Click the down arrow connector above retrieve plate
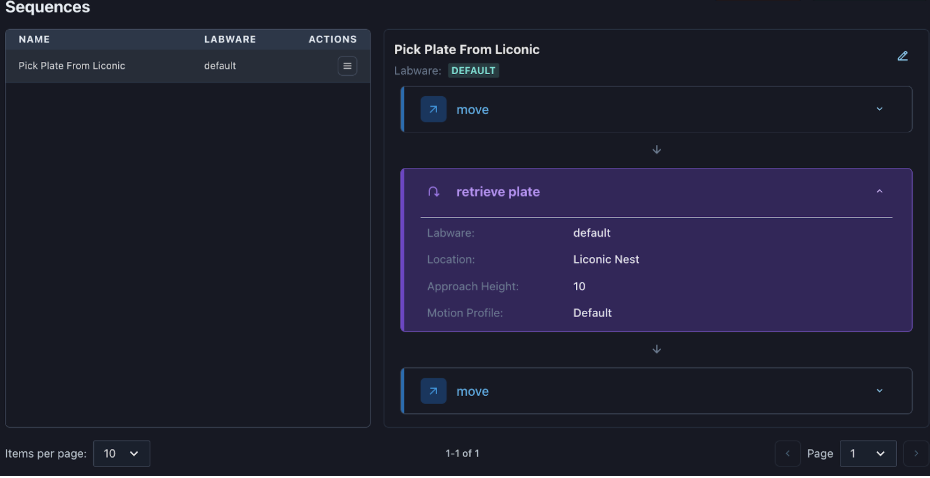The height and width of the screenshot is (478, 930). click(x=657, y=150)
